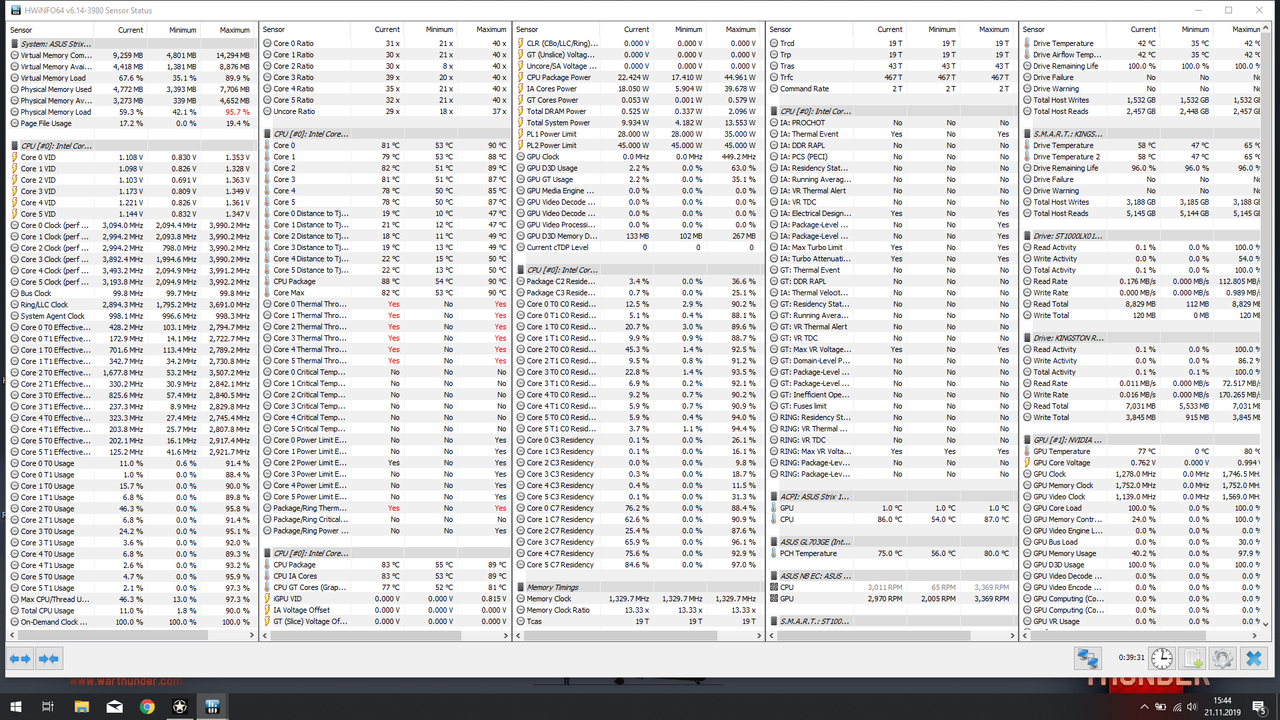Screen dimensions: 1280x720
Task: Select the Core 0 Ratio row
Action: (385, 44)
